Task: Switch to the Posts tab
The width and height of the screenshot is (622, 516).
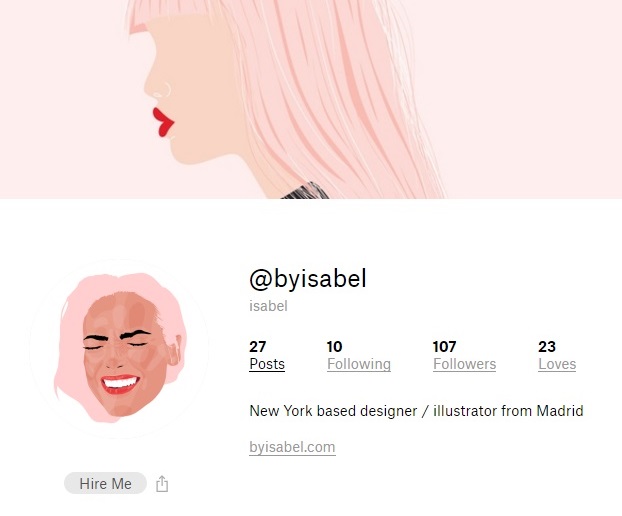Action: point(267,364)
